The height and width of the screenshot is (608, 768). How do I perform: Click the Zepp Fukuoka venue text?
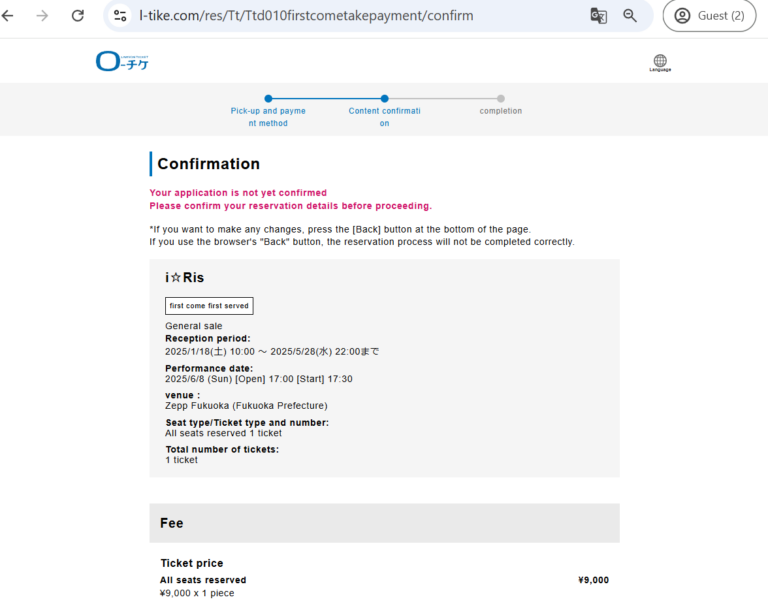tap(246, 406)
